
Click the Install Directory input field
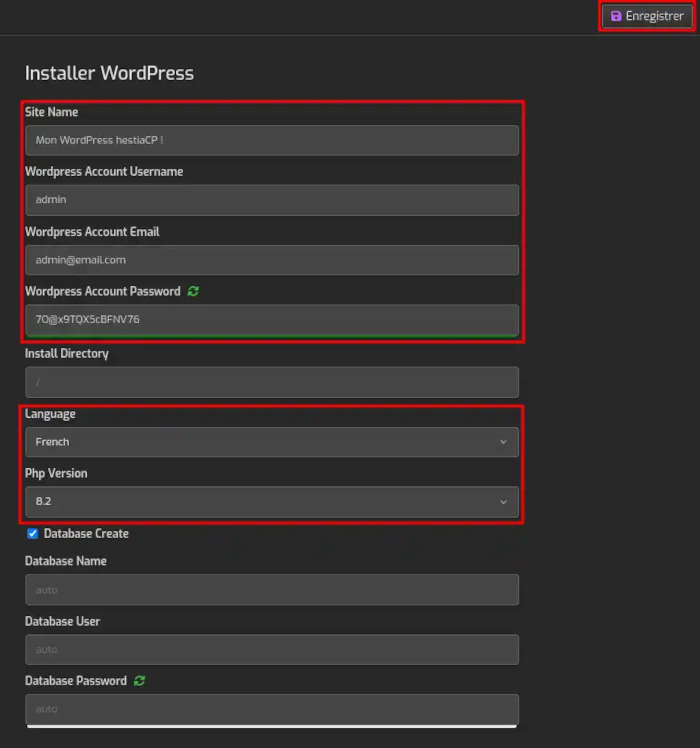(x=271, y=382)
